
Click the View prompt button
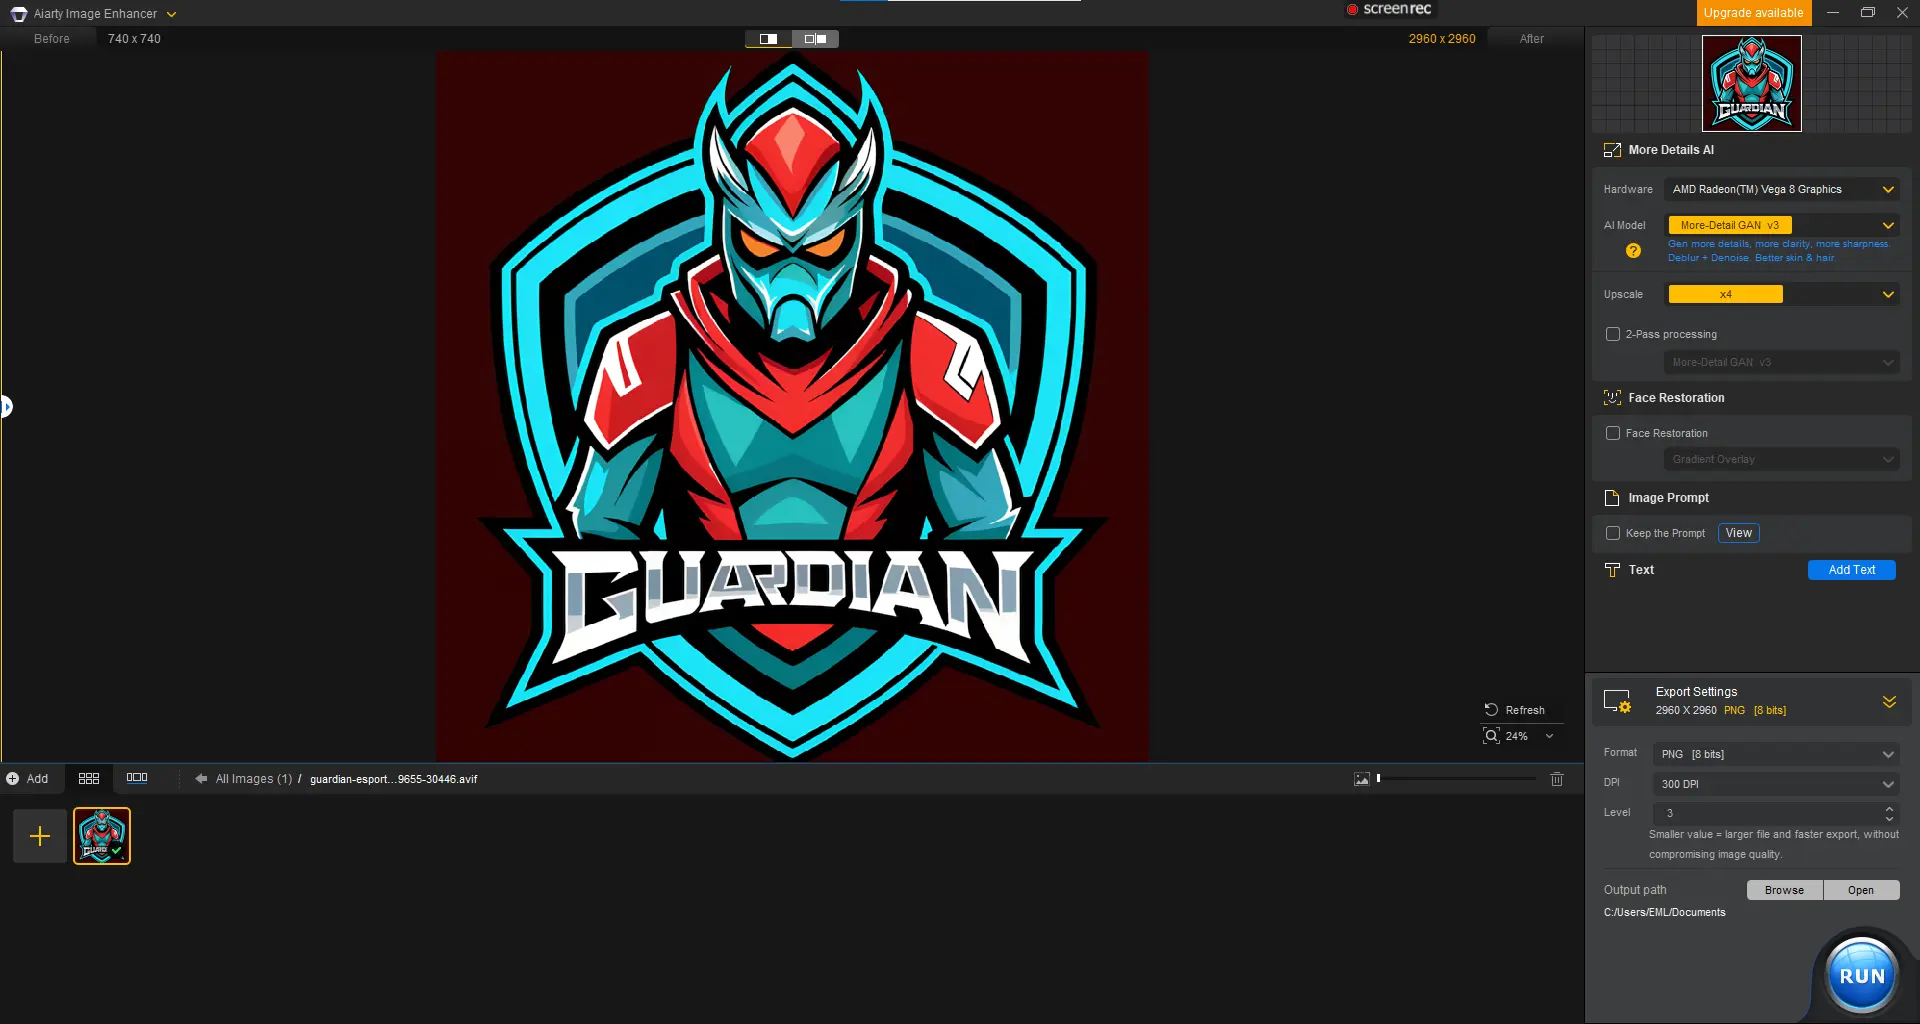pos(1738,533)
